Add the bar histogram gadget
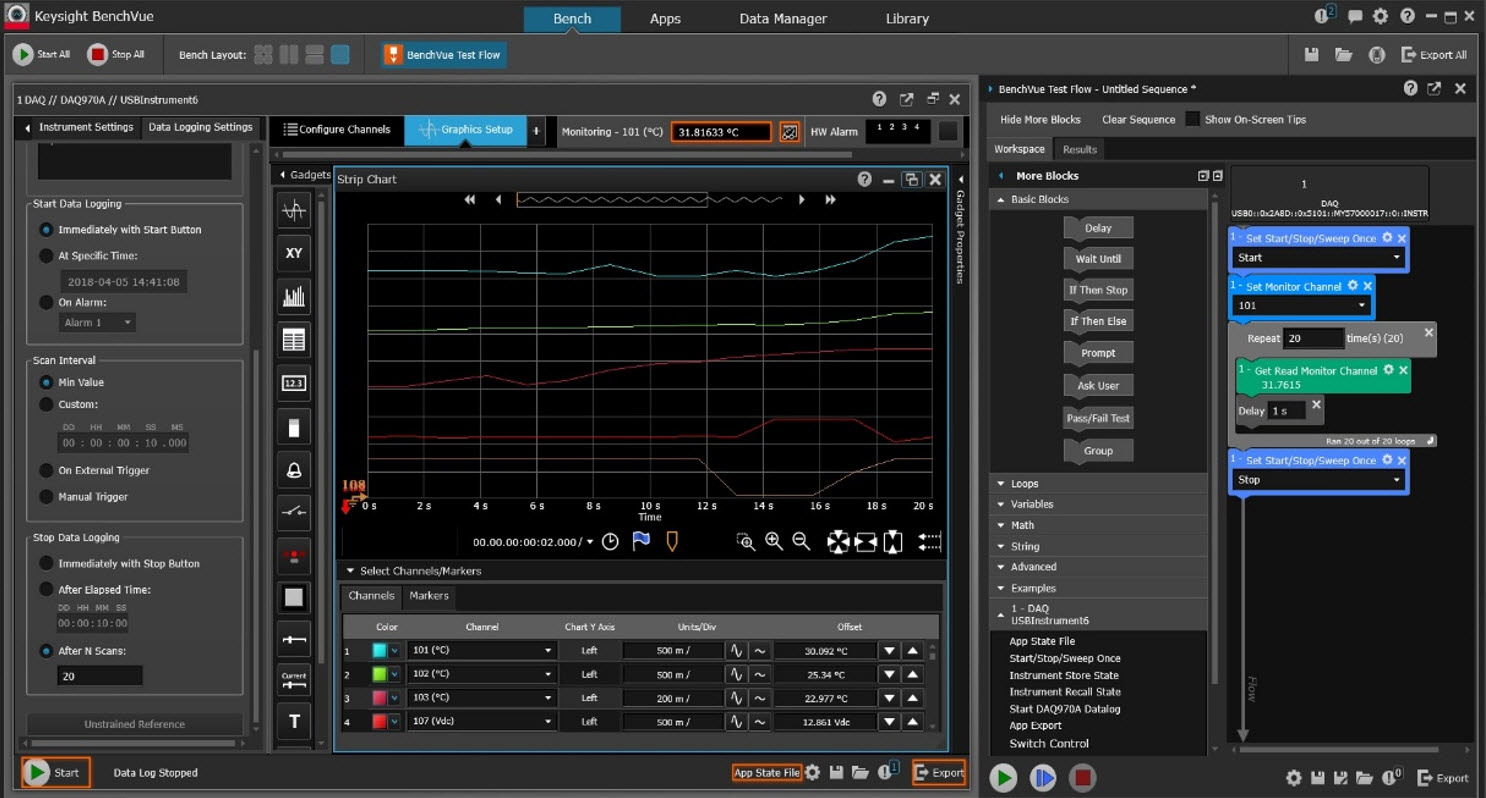1486x798 pixels. click(294, 297)
